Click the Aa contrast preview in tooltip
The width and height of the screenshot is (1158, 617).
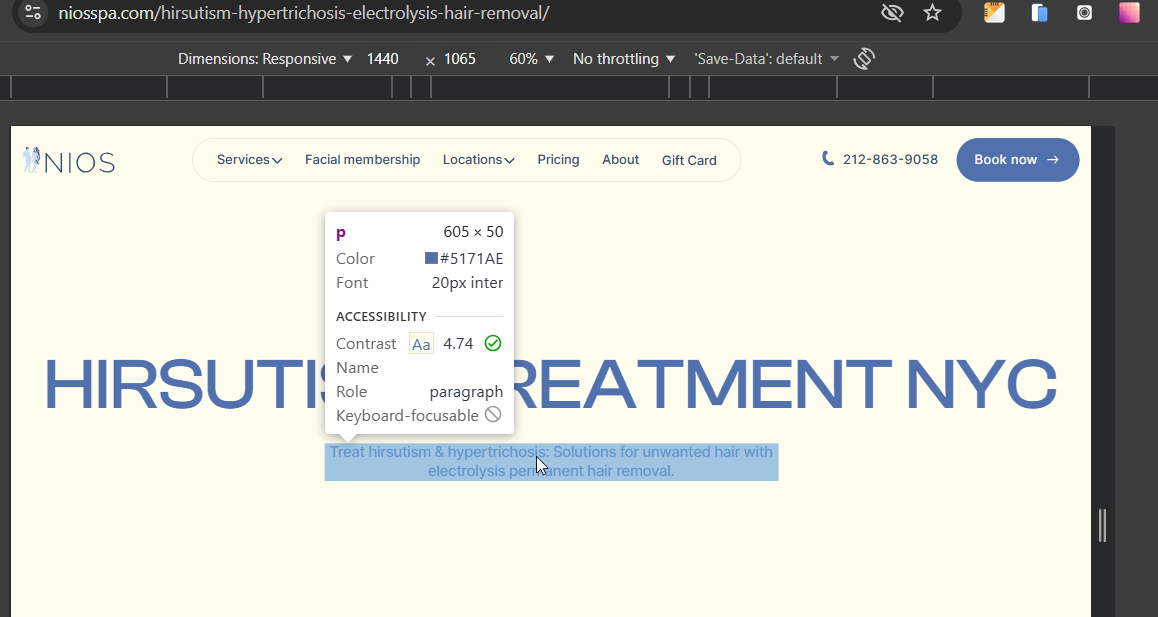pos(421,344)
